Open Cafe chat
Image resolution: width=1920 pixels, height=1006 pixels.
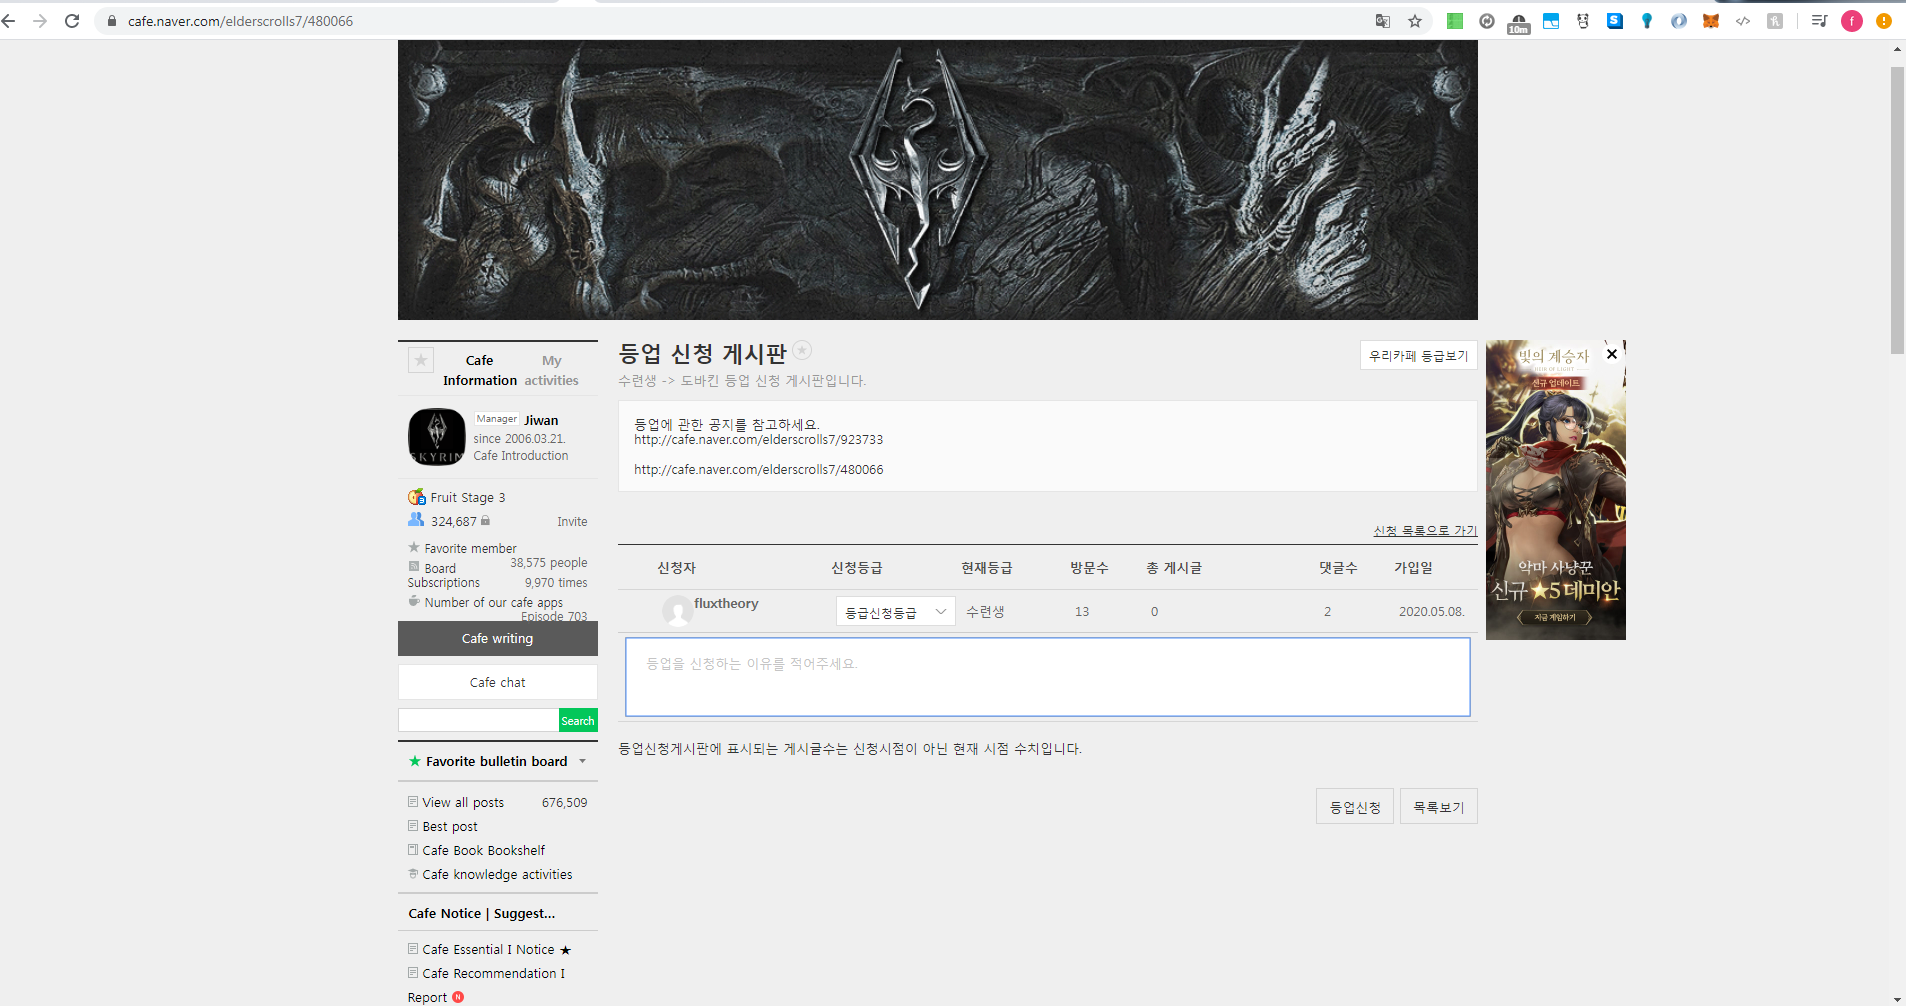498,682
